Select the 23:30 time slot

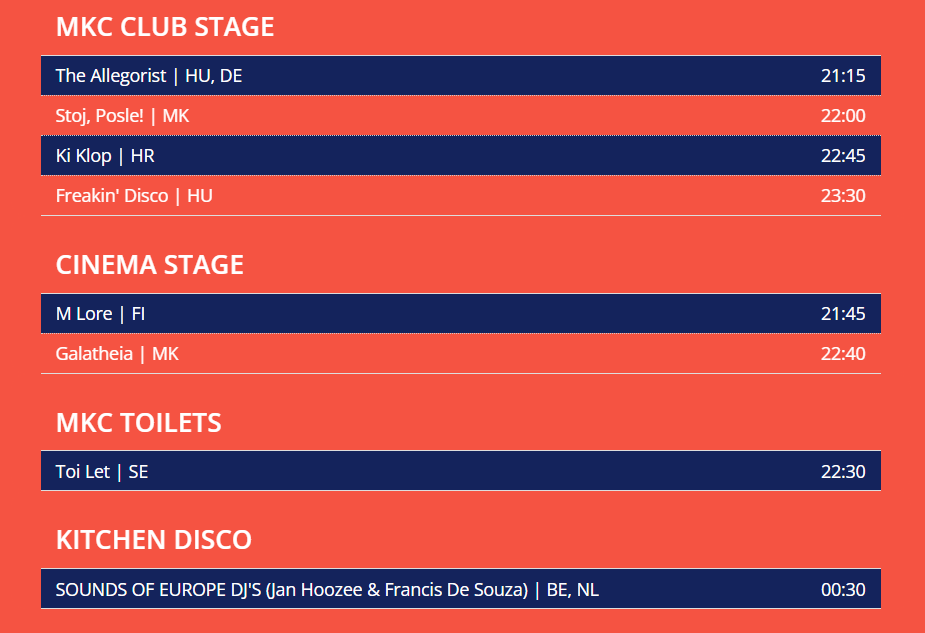(843, 196)
